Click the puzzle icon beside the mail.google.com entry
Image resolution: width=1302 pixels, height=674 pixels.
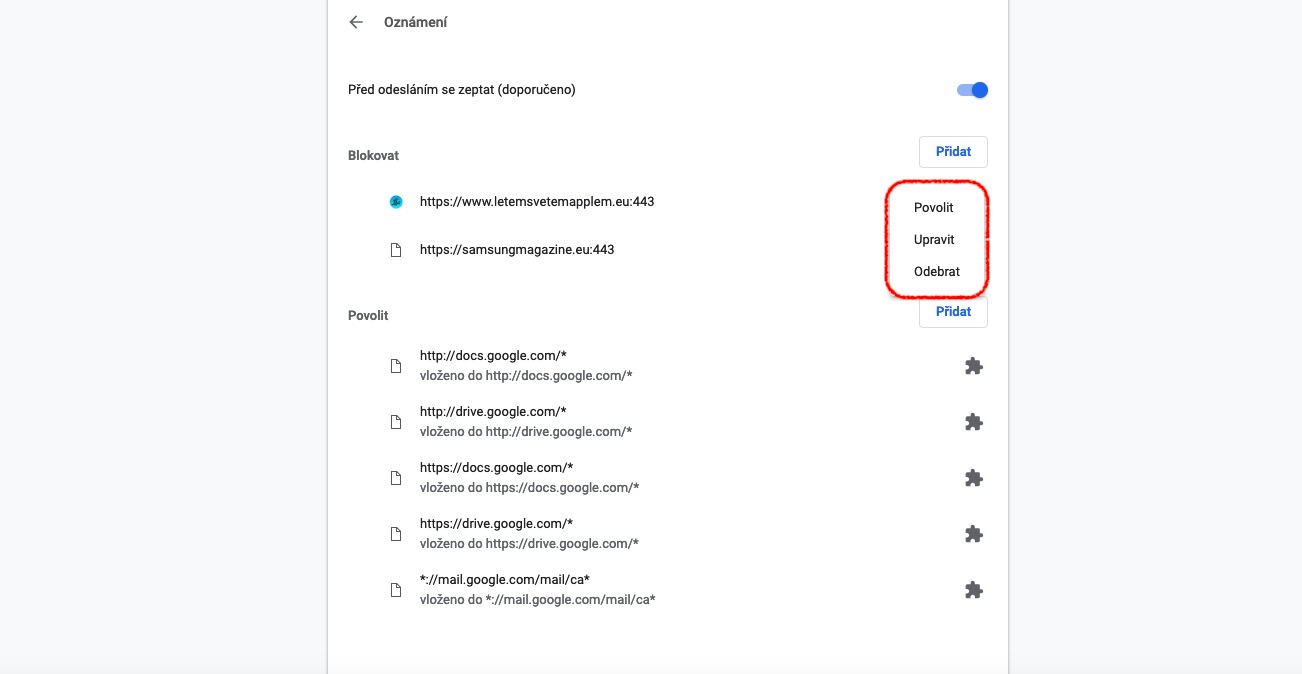point(974,590)
